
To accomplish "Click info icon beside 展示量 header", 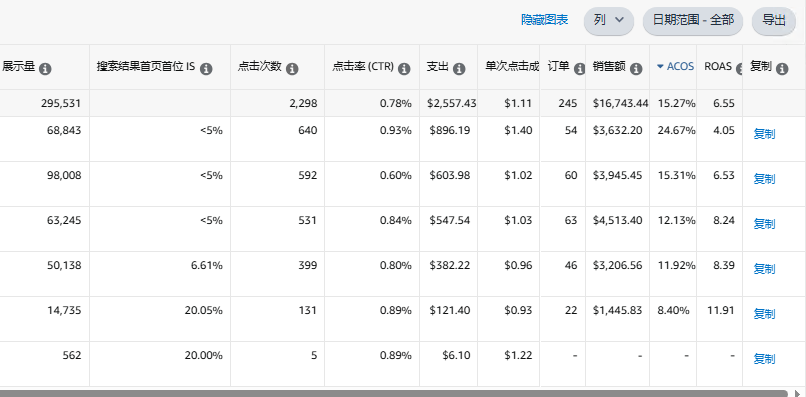I will pos(45,69).
